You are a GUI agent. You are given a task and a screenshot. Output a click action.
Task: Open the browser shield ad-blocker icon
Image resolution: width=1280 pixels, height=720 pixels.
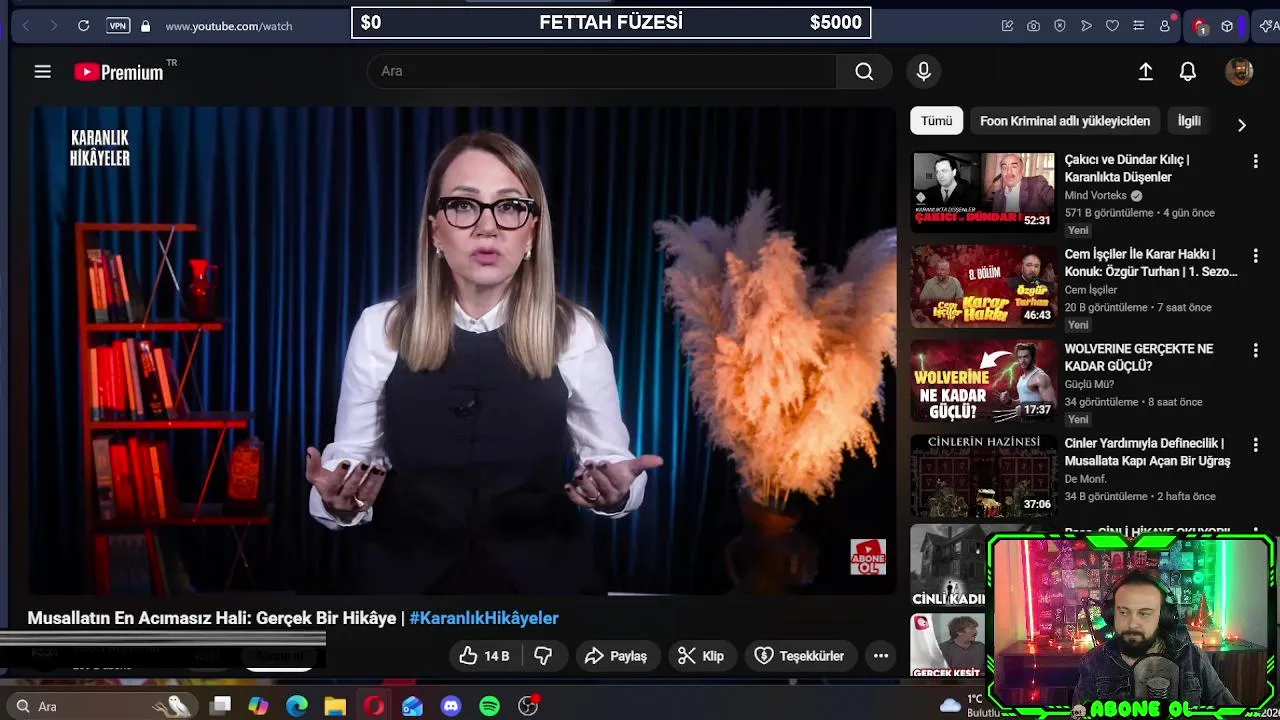coord(1060,26)
